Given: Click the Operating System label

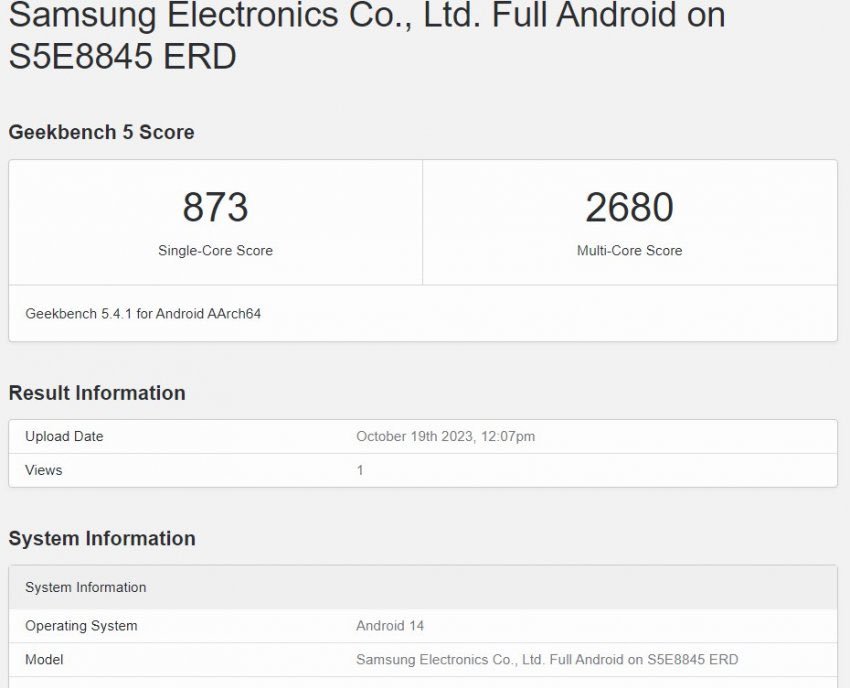Looking at the screenshot, I should click(x=81, y=626).
